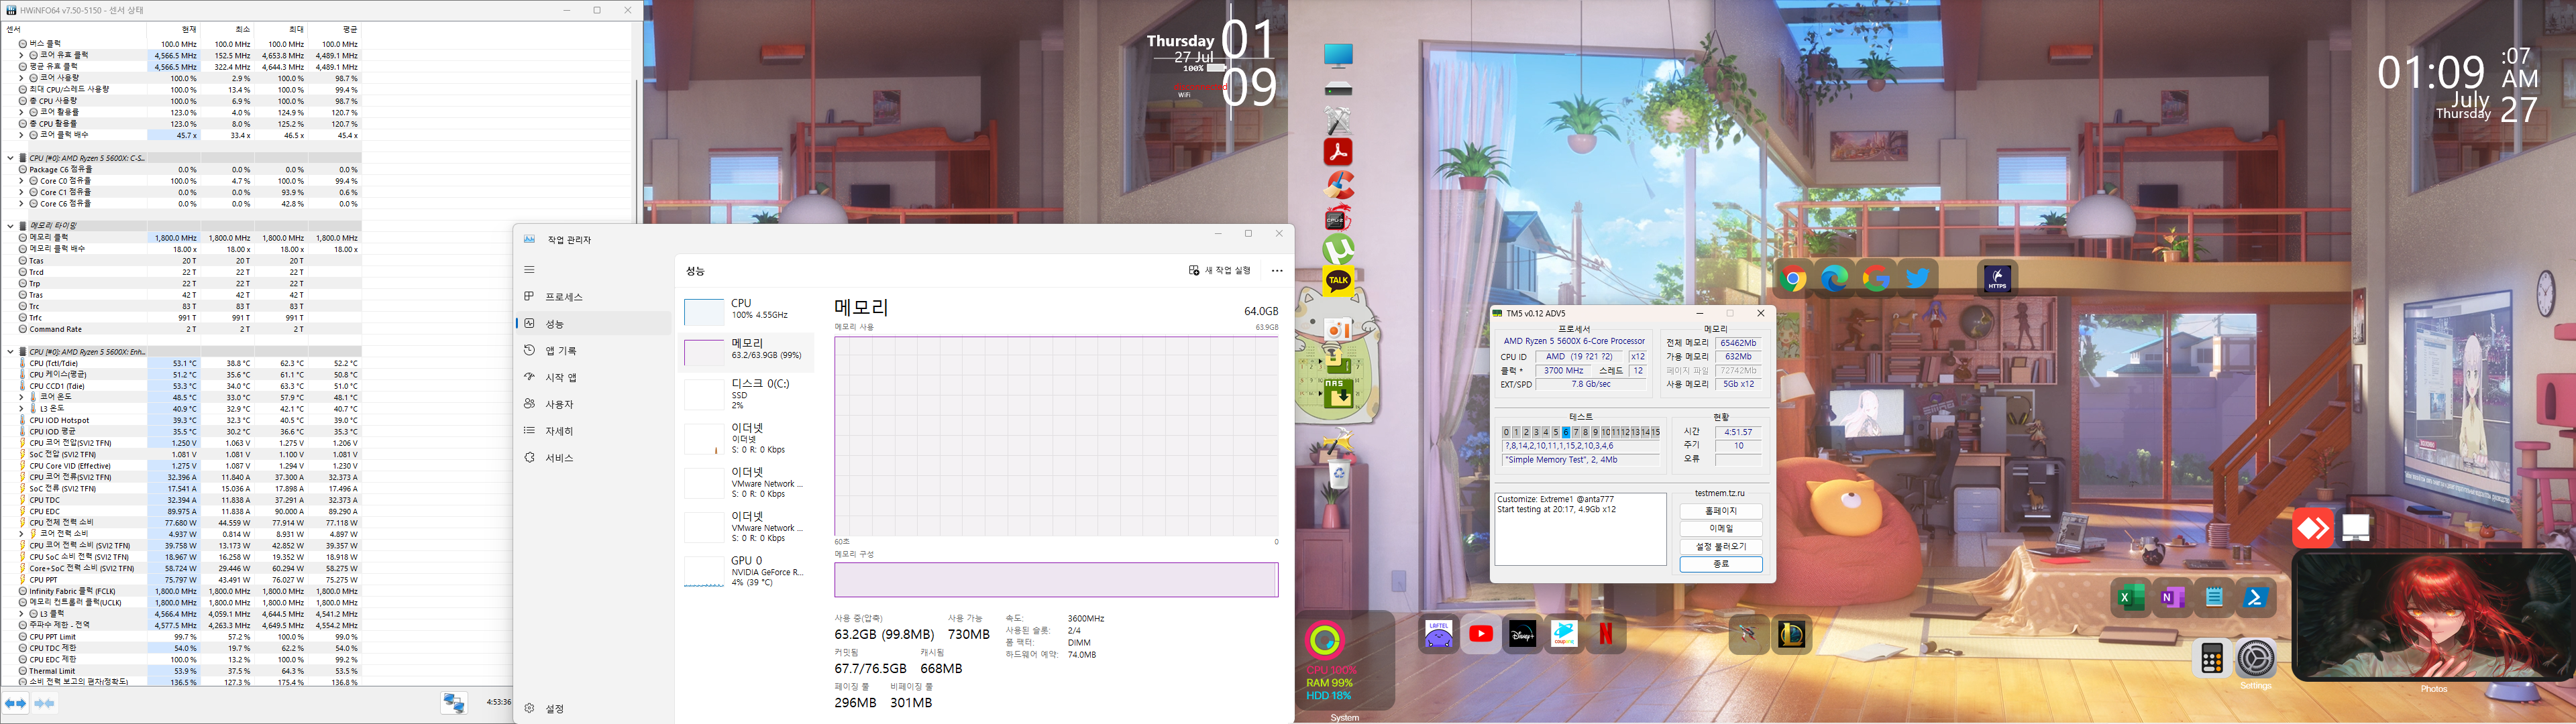Expand L3 온도 row in HWiNFO

[x=21, y=409]
